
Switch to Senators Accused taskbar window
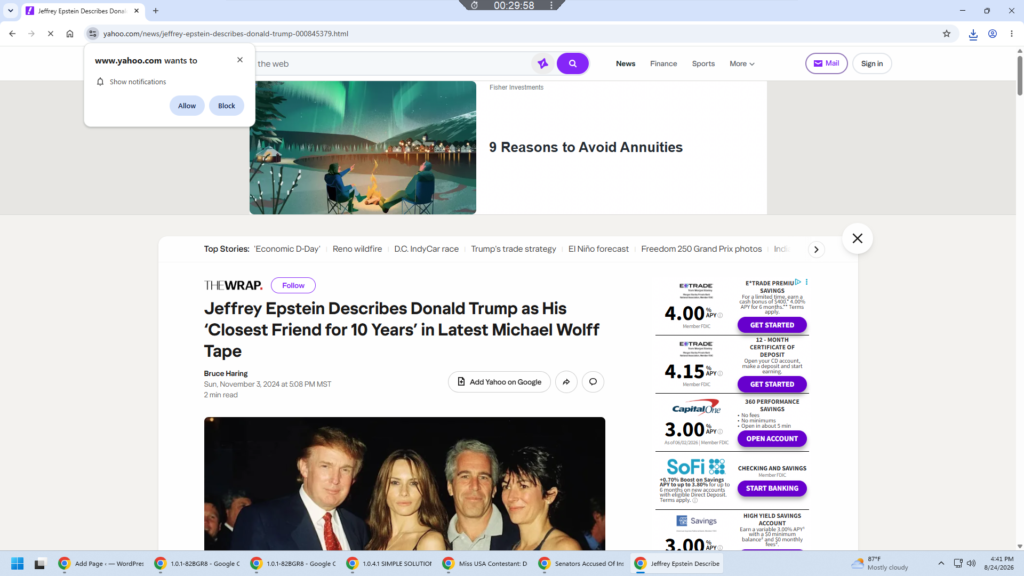click(x=581, y=564)
